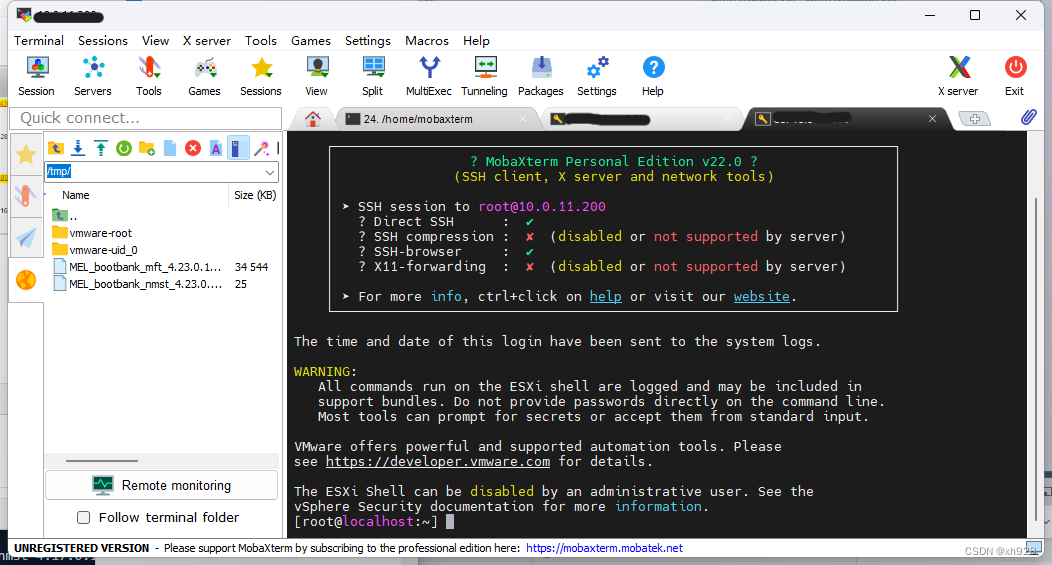Open the Tools toolbar icon

point(148,76)
